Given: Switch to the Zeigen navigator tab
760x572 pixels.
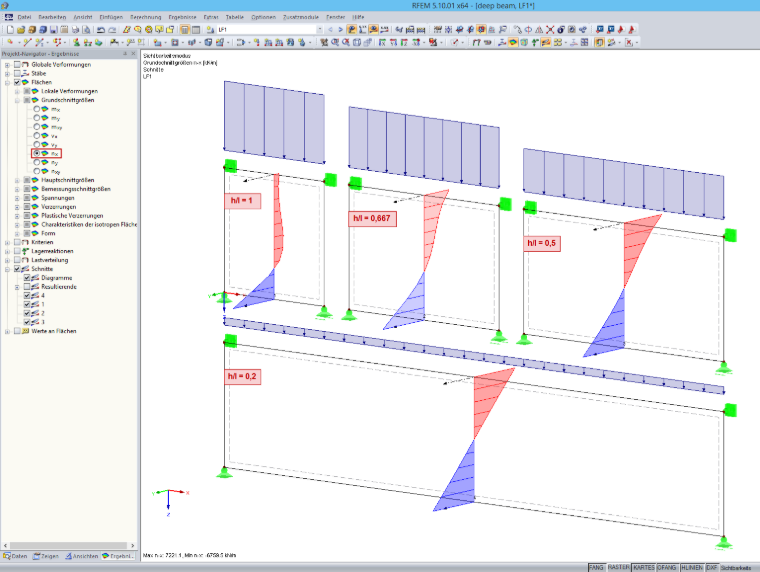Looking at the screenshot, I should [x=46, y=556].
